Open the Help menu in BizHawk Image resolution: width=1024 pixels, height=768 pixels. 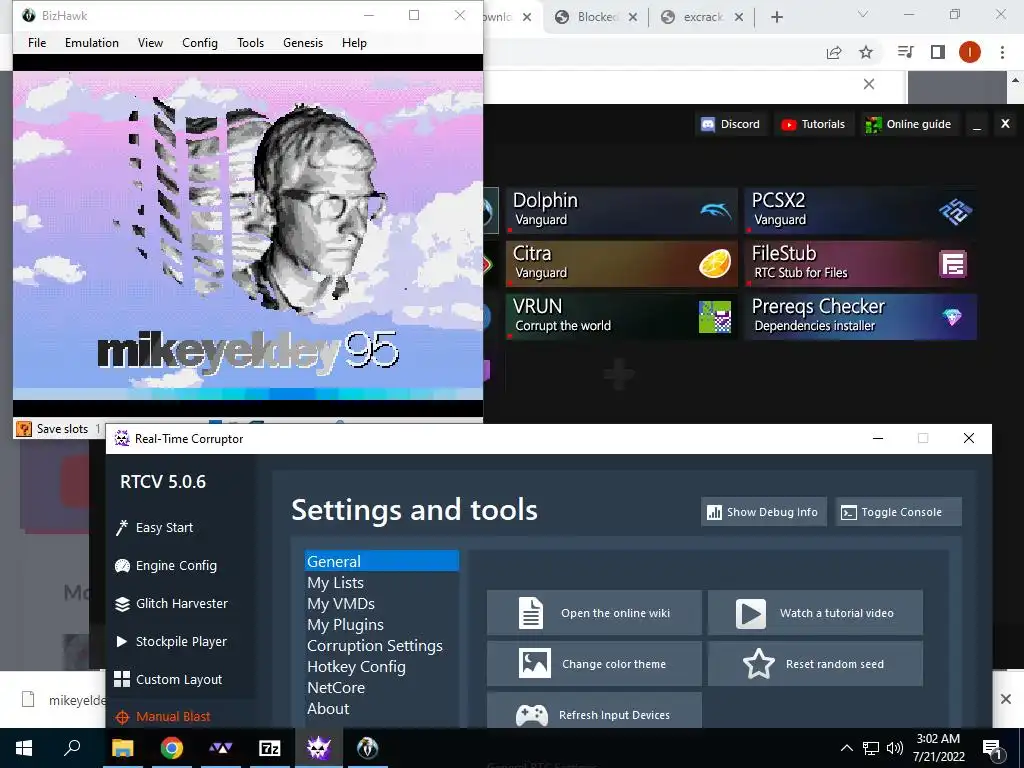coord(354,42)
